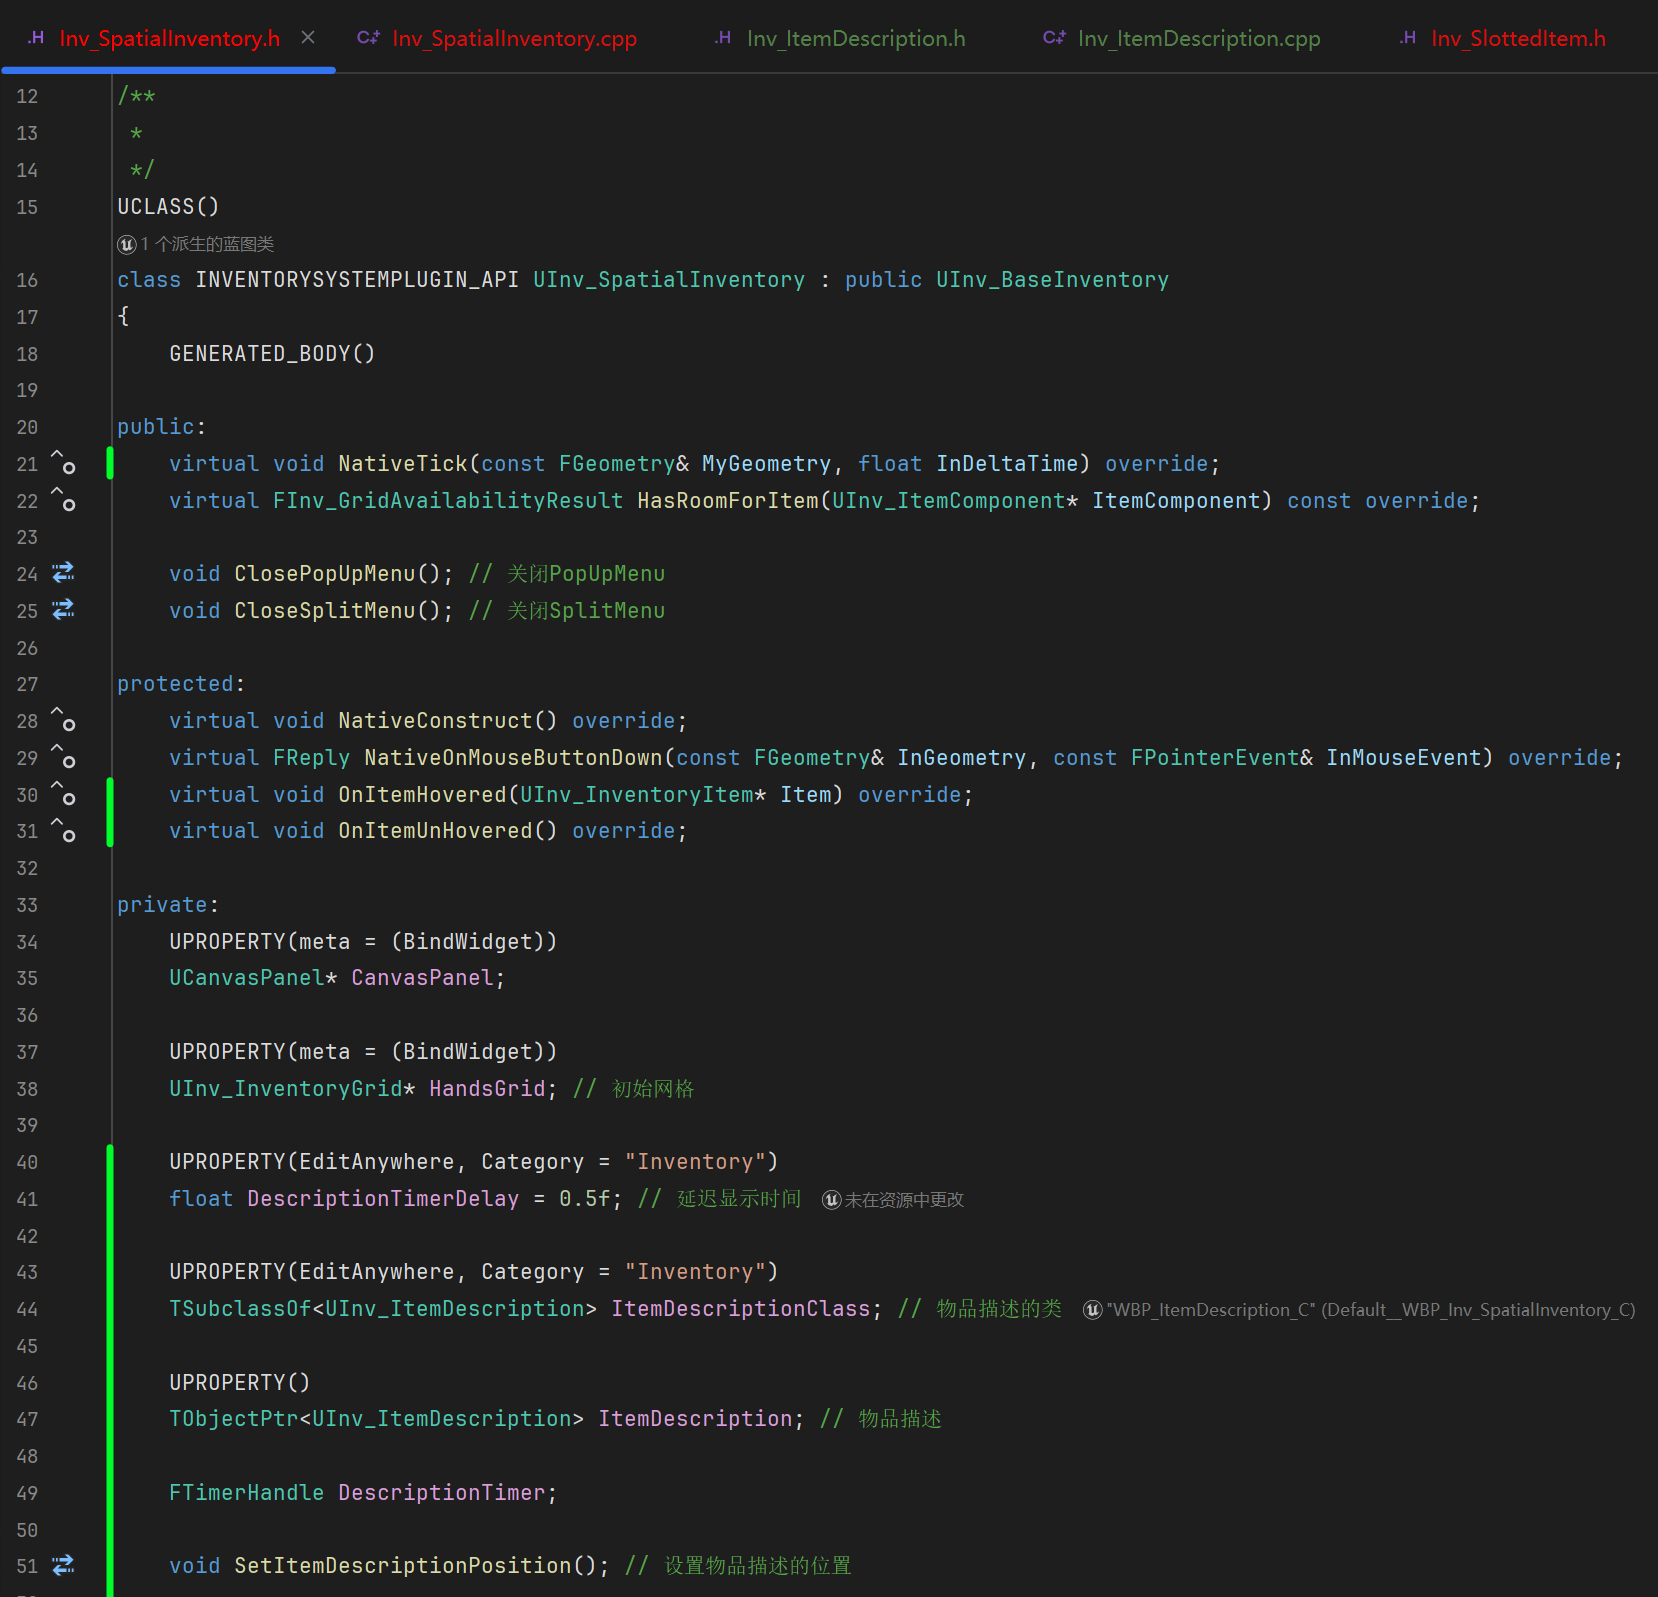1658x1597 pixels.
Task: Click the 'protected:' access specifier
Action: click(x=180, y=684)
